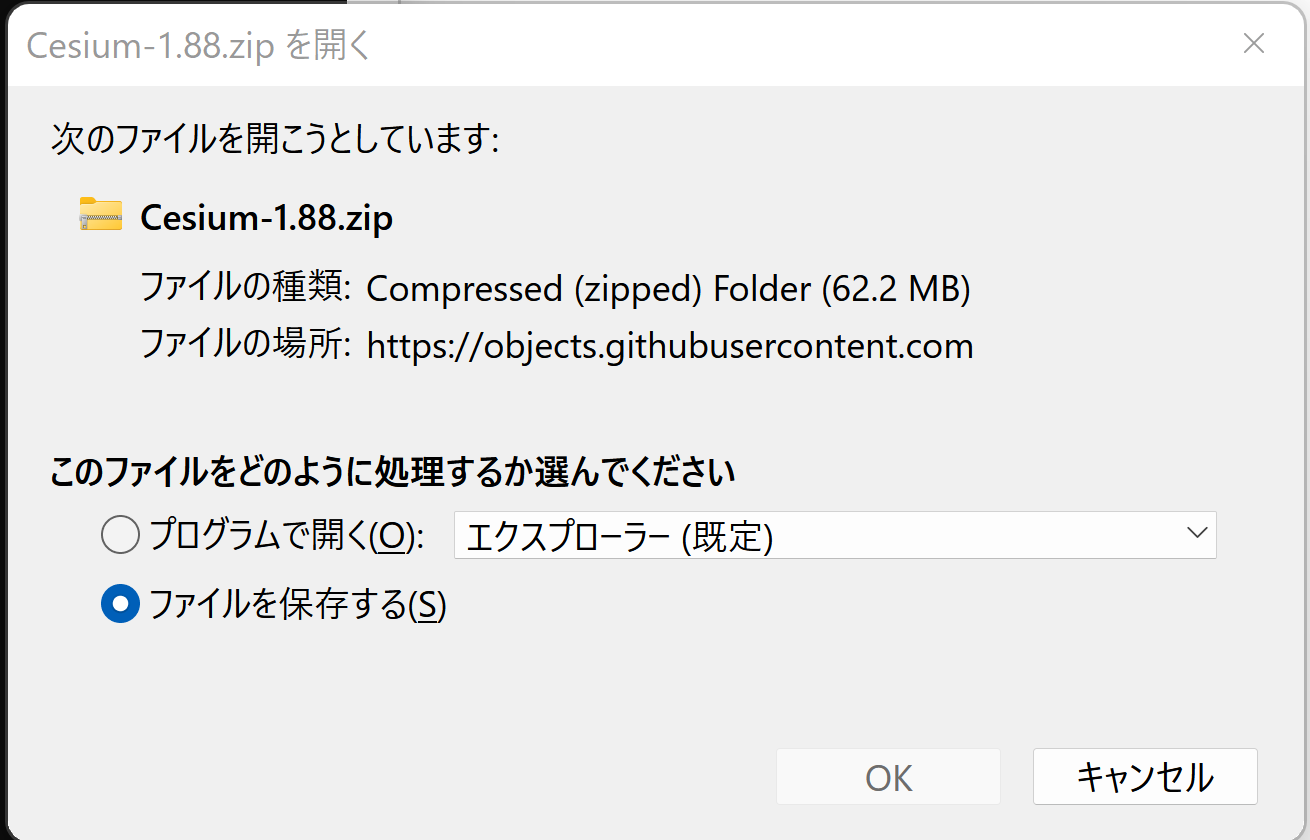Click the プログラムで開く(O) label text
Viewport: 1310px width, 840px height.
click(x=287, y=537)
